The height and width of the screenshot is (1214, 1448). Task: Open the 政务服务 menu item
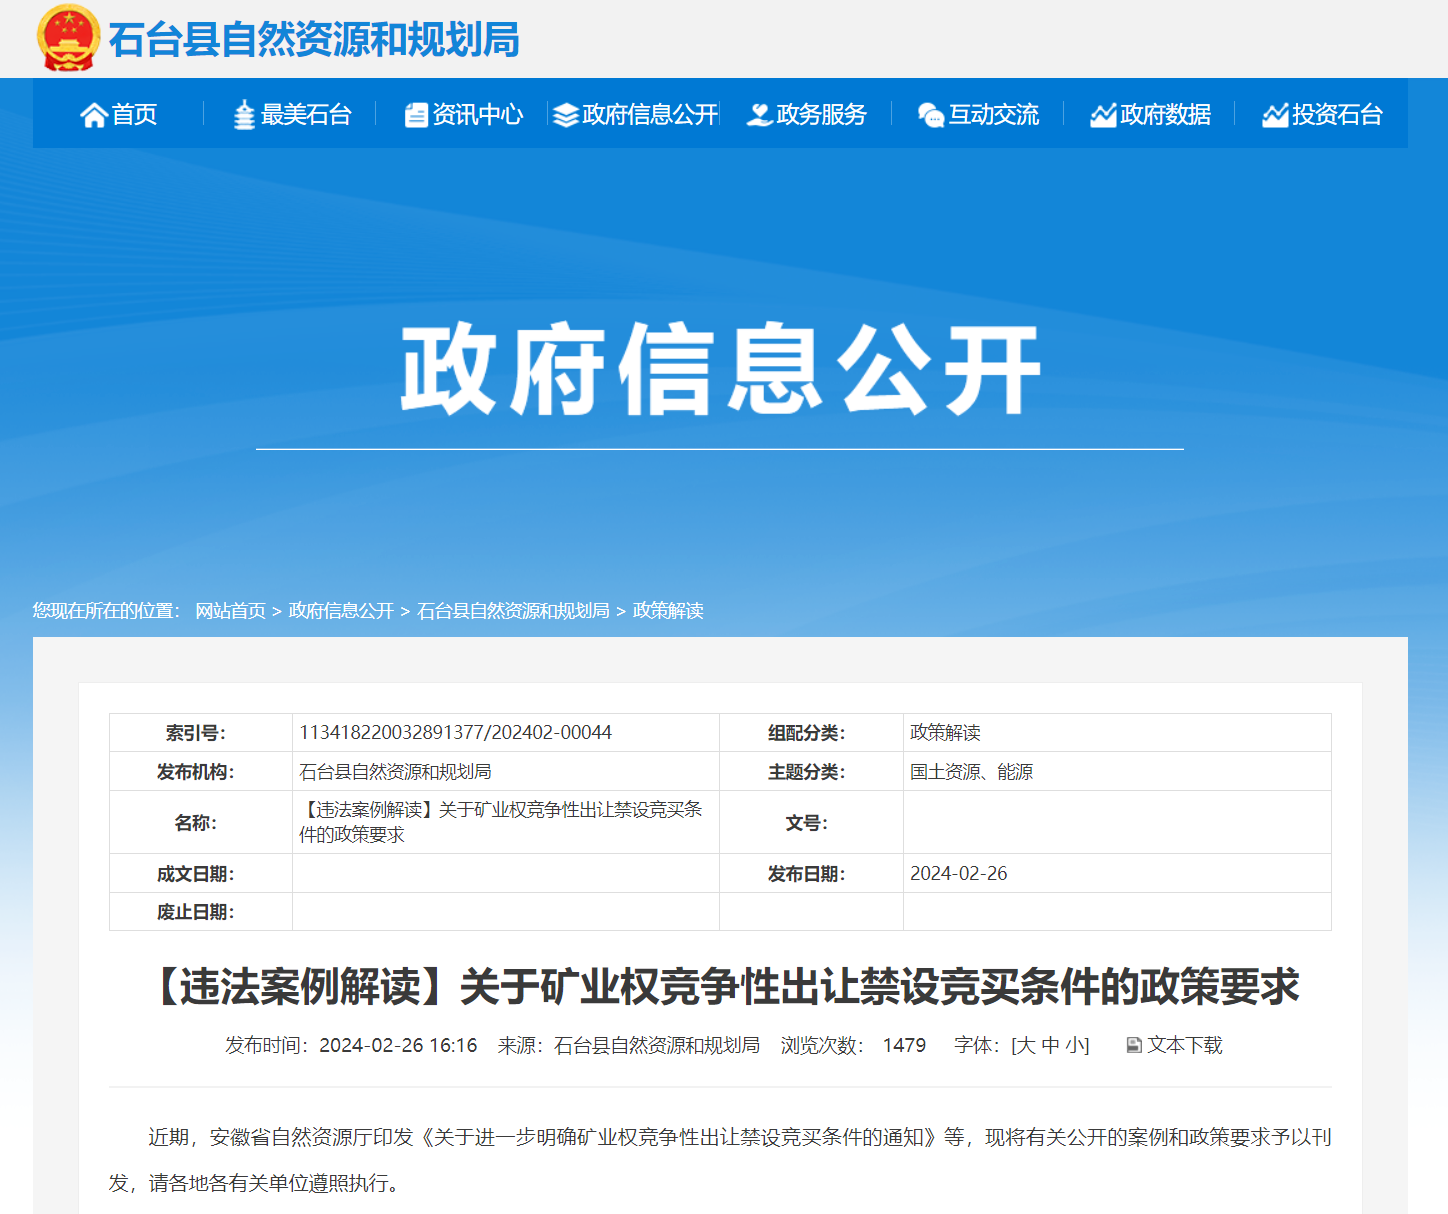[821, 115]
